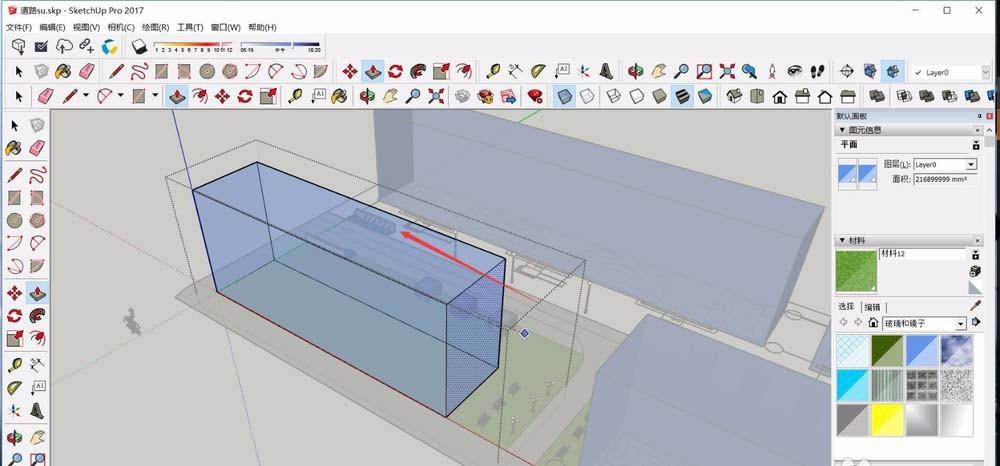Open the 工具(T) menu
The image size is (1000, 466).
point(189,27)
